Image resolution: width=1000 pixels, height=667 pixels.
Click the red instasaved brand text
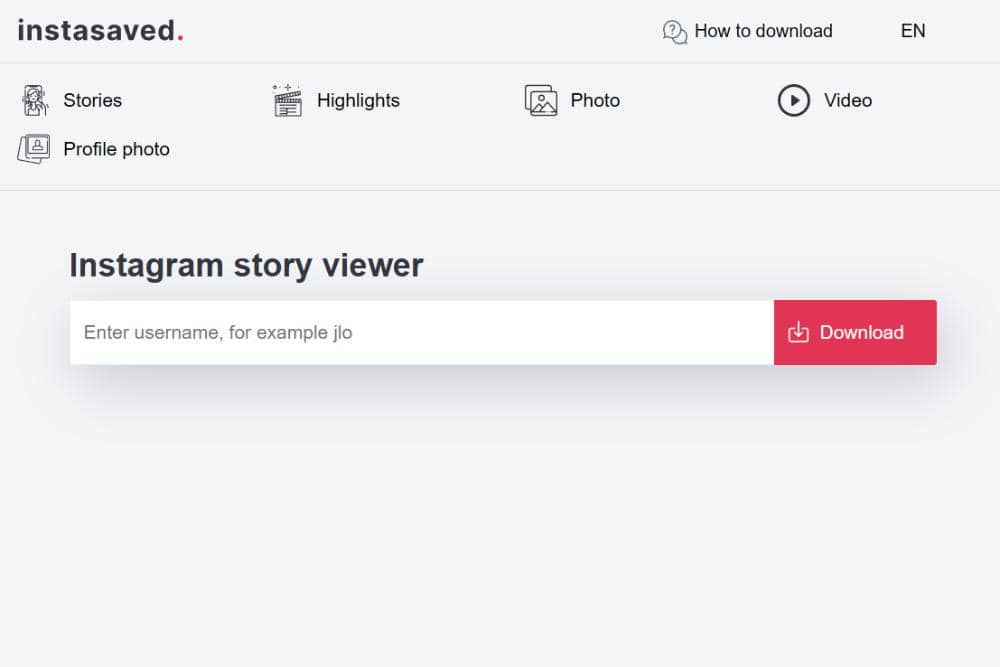pos(95,30)
